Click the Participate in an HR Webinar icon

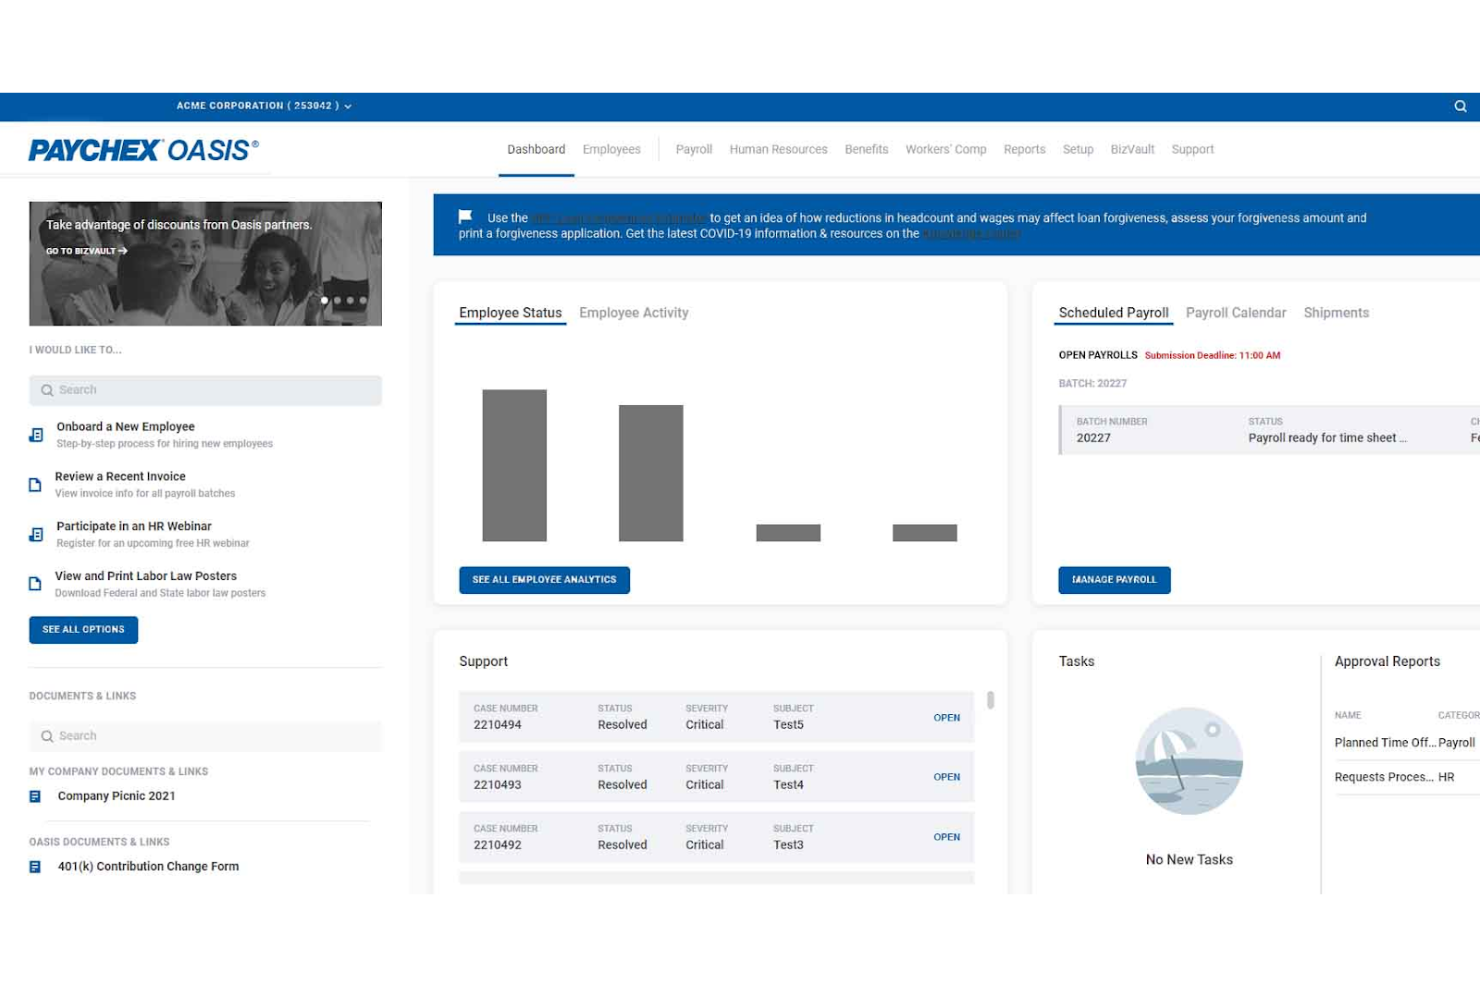pyautogui.click(x=36, y=535)
